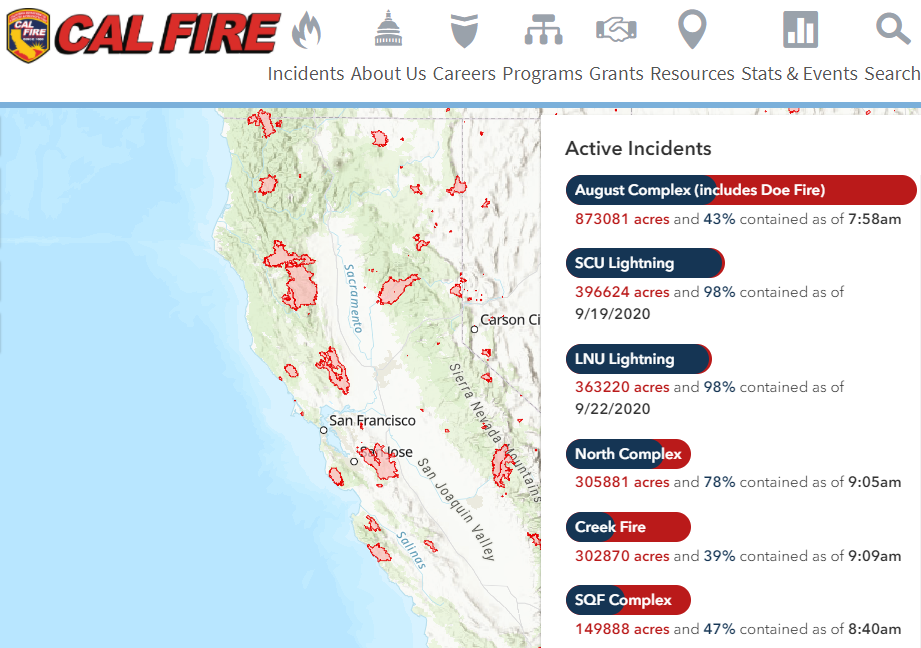Click the handshake Grants icon
The image size is (921, 648).
(x=616, y=30)
